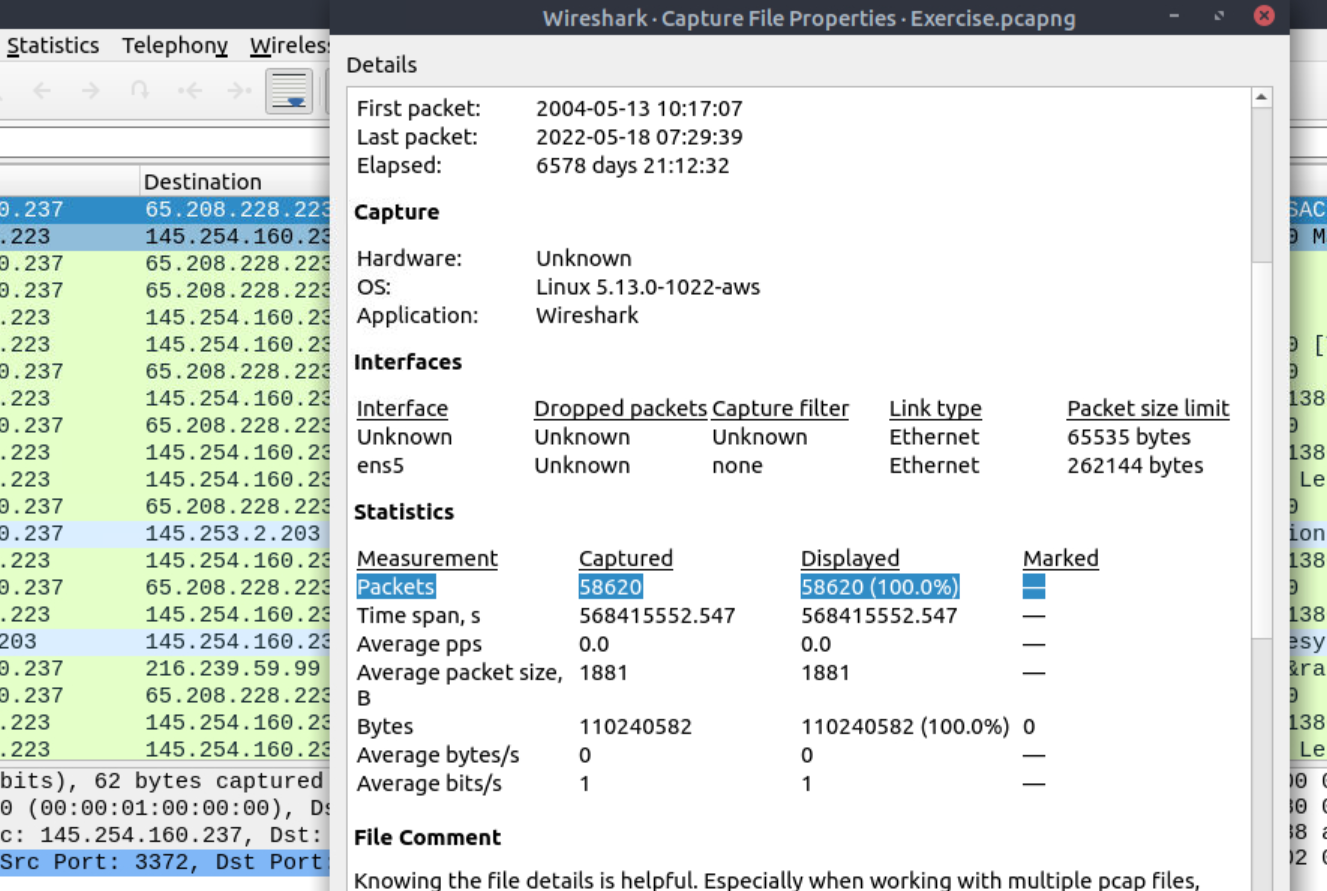Select the displayed packets value '58620 (100.0%)'

[x=880, y=587]
